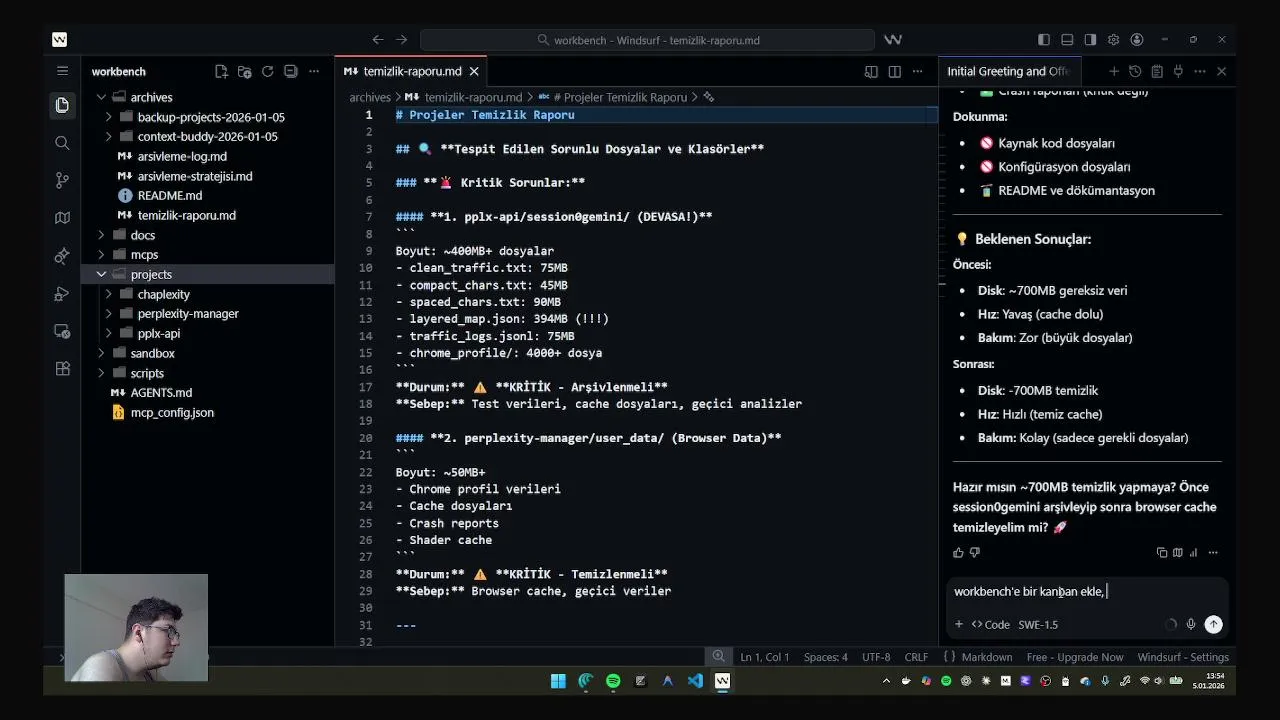This screenshot has height=720, width=1280.
Task: Start a new Cascade conversation
Action: coord(1113,71)
